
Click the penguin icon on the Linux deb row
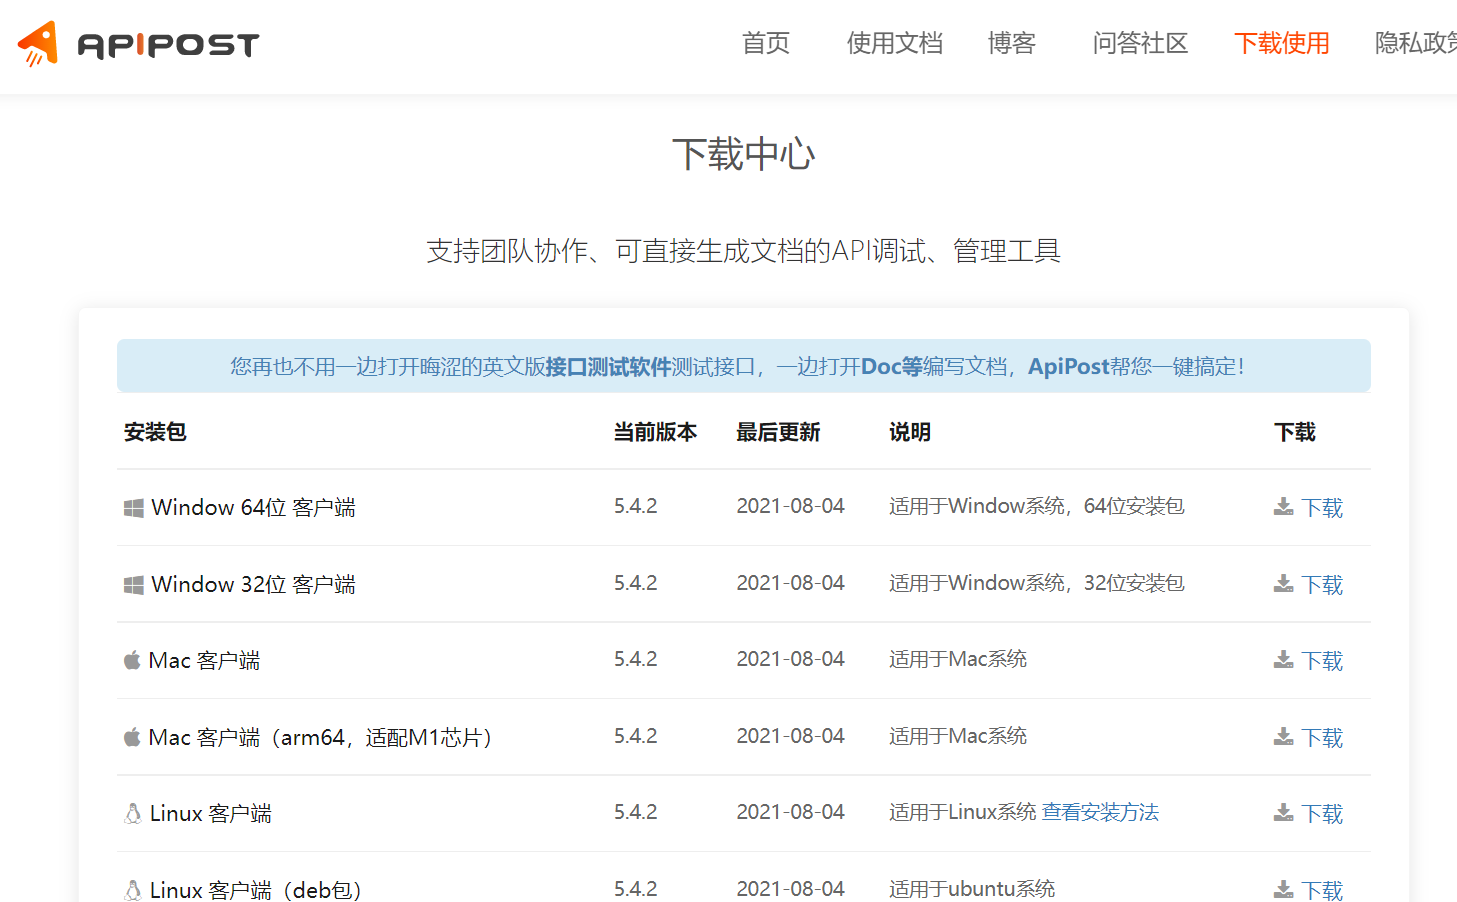click(131, 889)
